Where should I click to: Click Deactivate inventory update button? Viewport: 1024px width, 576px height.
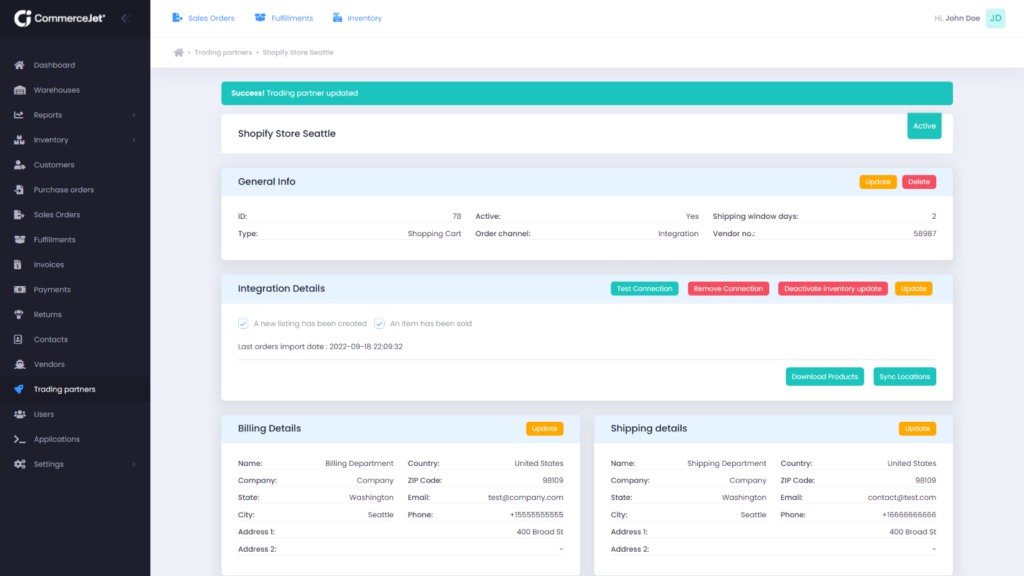833,289
